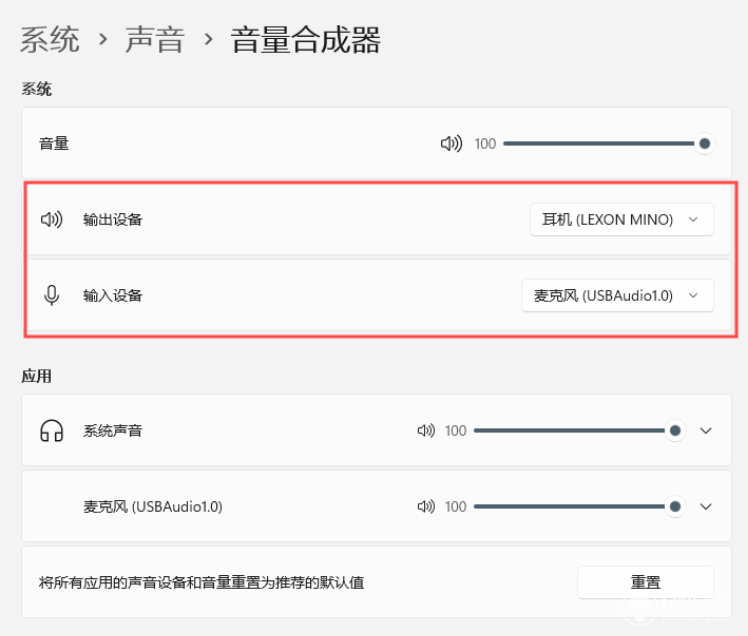Click the headphones icon beside 系统声音
748x636 pixels.
52,430
